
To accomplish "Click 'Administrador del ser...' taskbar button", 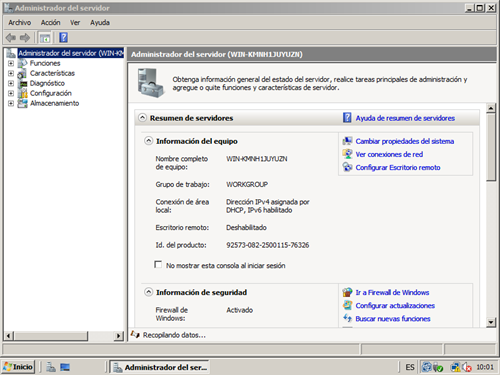I will pyautogui.click(x=160, y=367).
